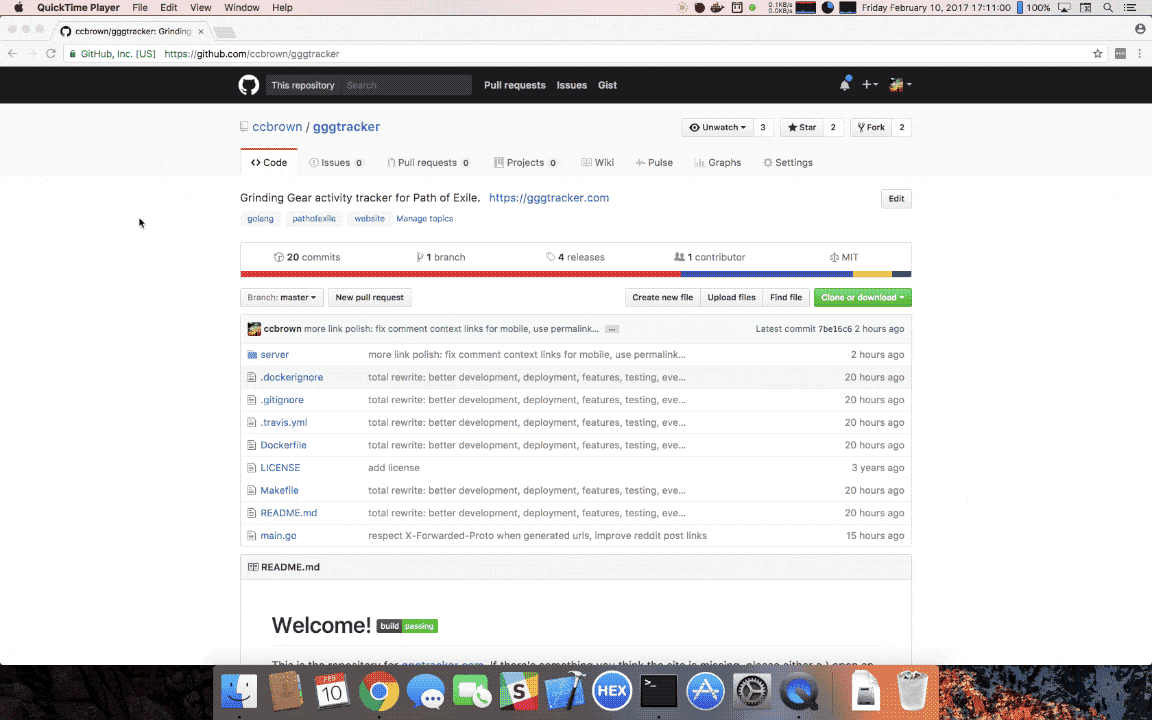Bookmark page with star icon in address bar
The image size is (1152, 720).
[1098, 54]
